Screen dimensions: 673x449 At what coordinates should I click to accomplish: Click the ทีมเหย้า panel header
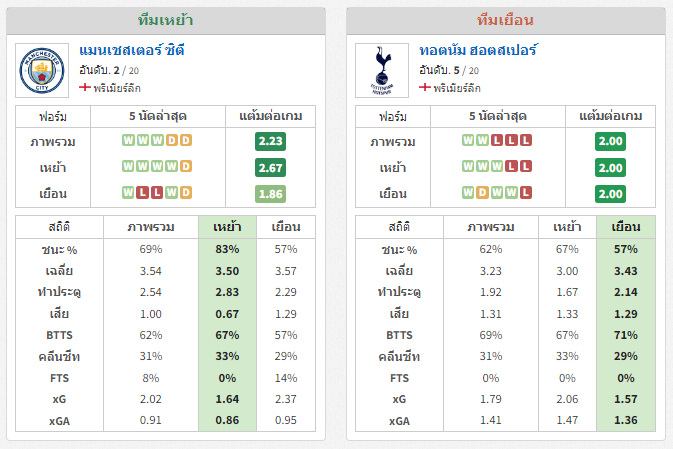[x=166, y=21]
